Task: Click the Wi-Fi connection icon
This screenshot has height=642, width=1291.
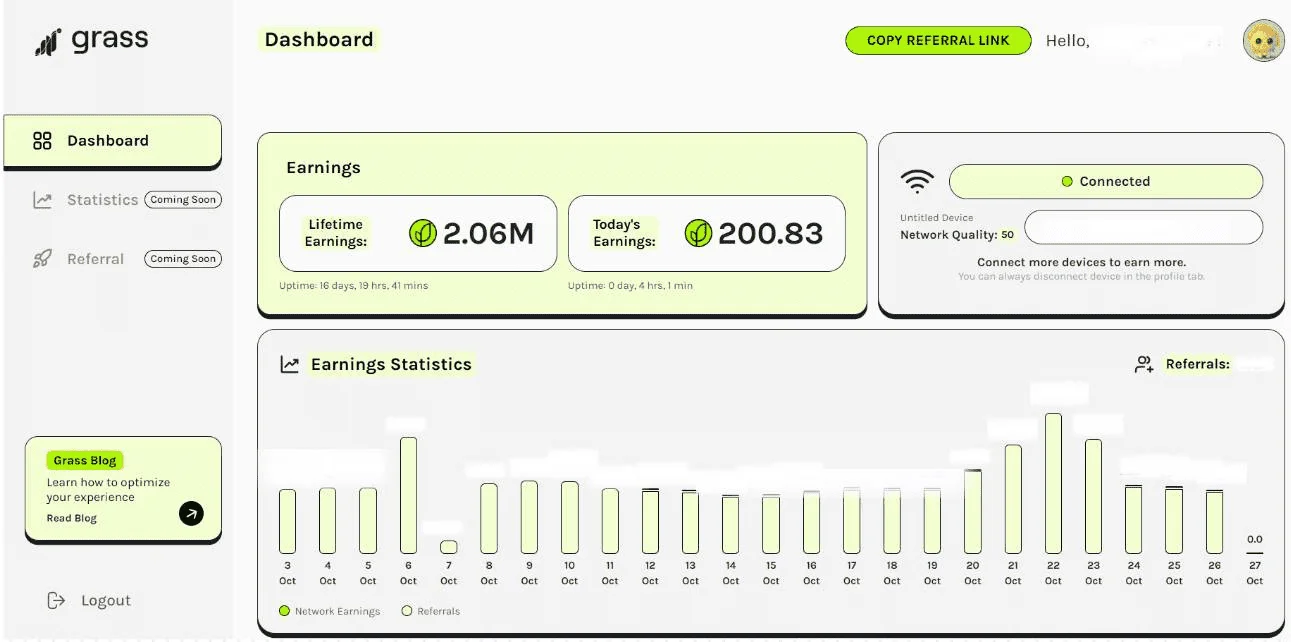Action: (917, 181)
